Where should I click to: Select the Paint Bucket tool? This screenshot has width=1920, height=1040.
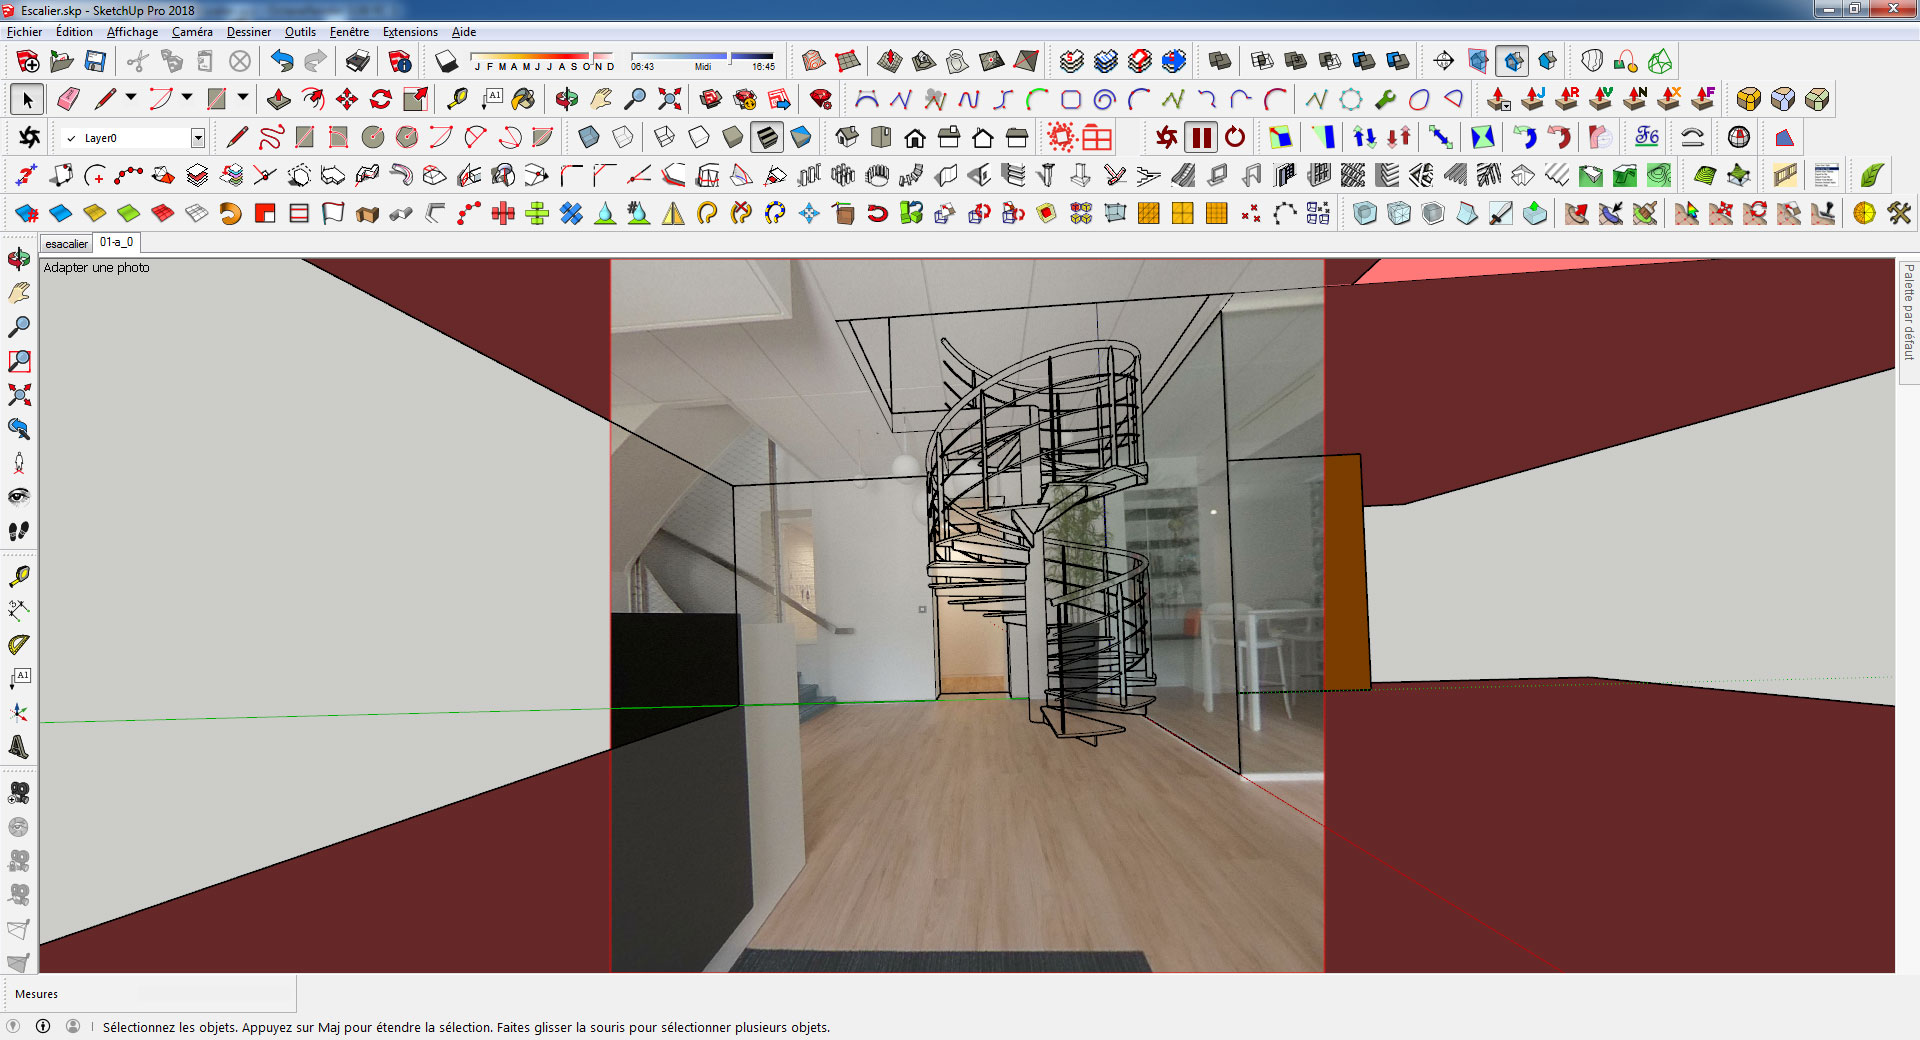(x=523, y=99)
